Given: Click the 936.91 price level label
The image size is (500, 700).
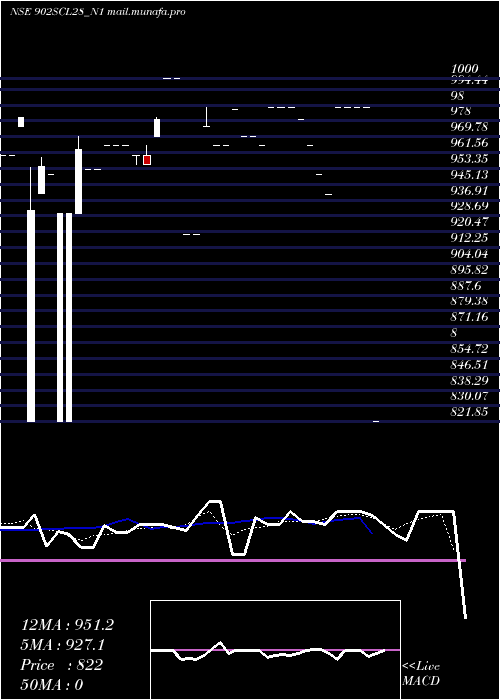Looking at the screenshot, I should (469, 191).
